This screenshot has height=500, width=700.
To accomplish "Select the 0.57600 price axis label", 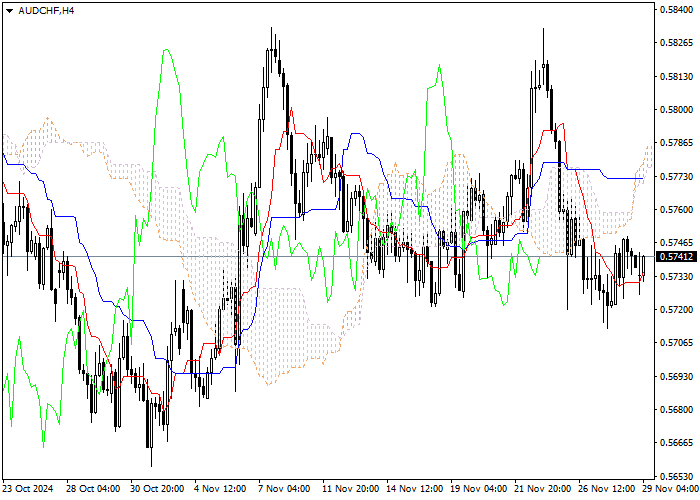I will tap(676, 210).
